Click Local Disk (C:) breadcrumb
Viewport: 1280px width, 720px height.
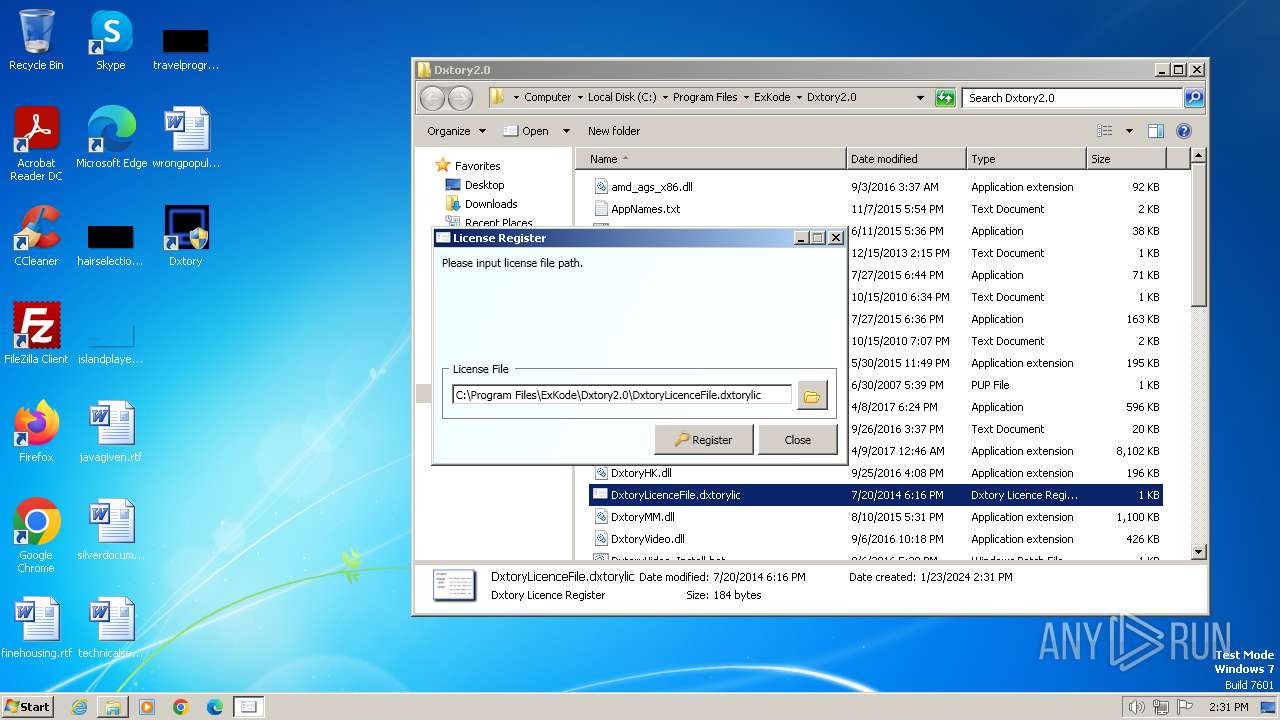click(622, 98)
